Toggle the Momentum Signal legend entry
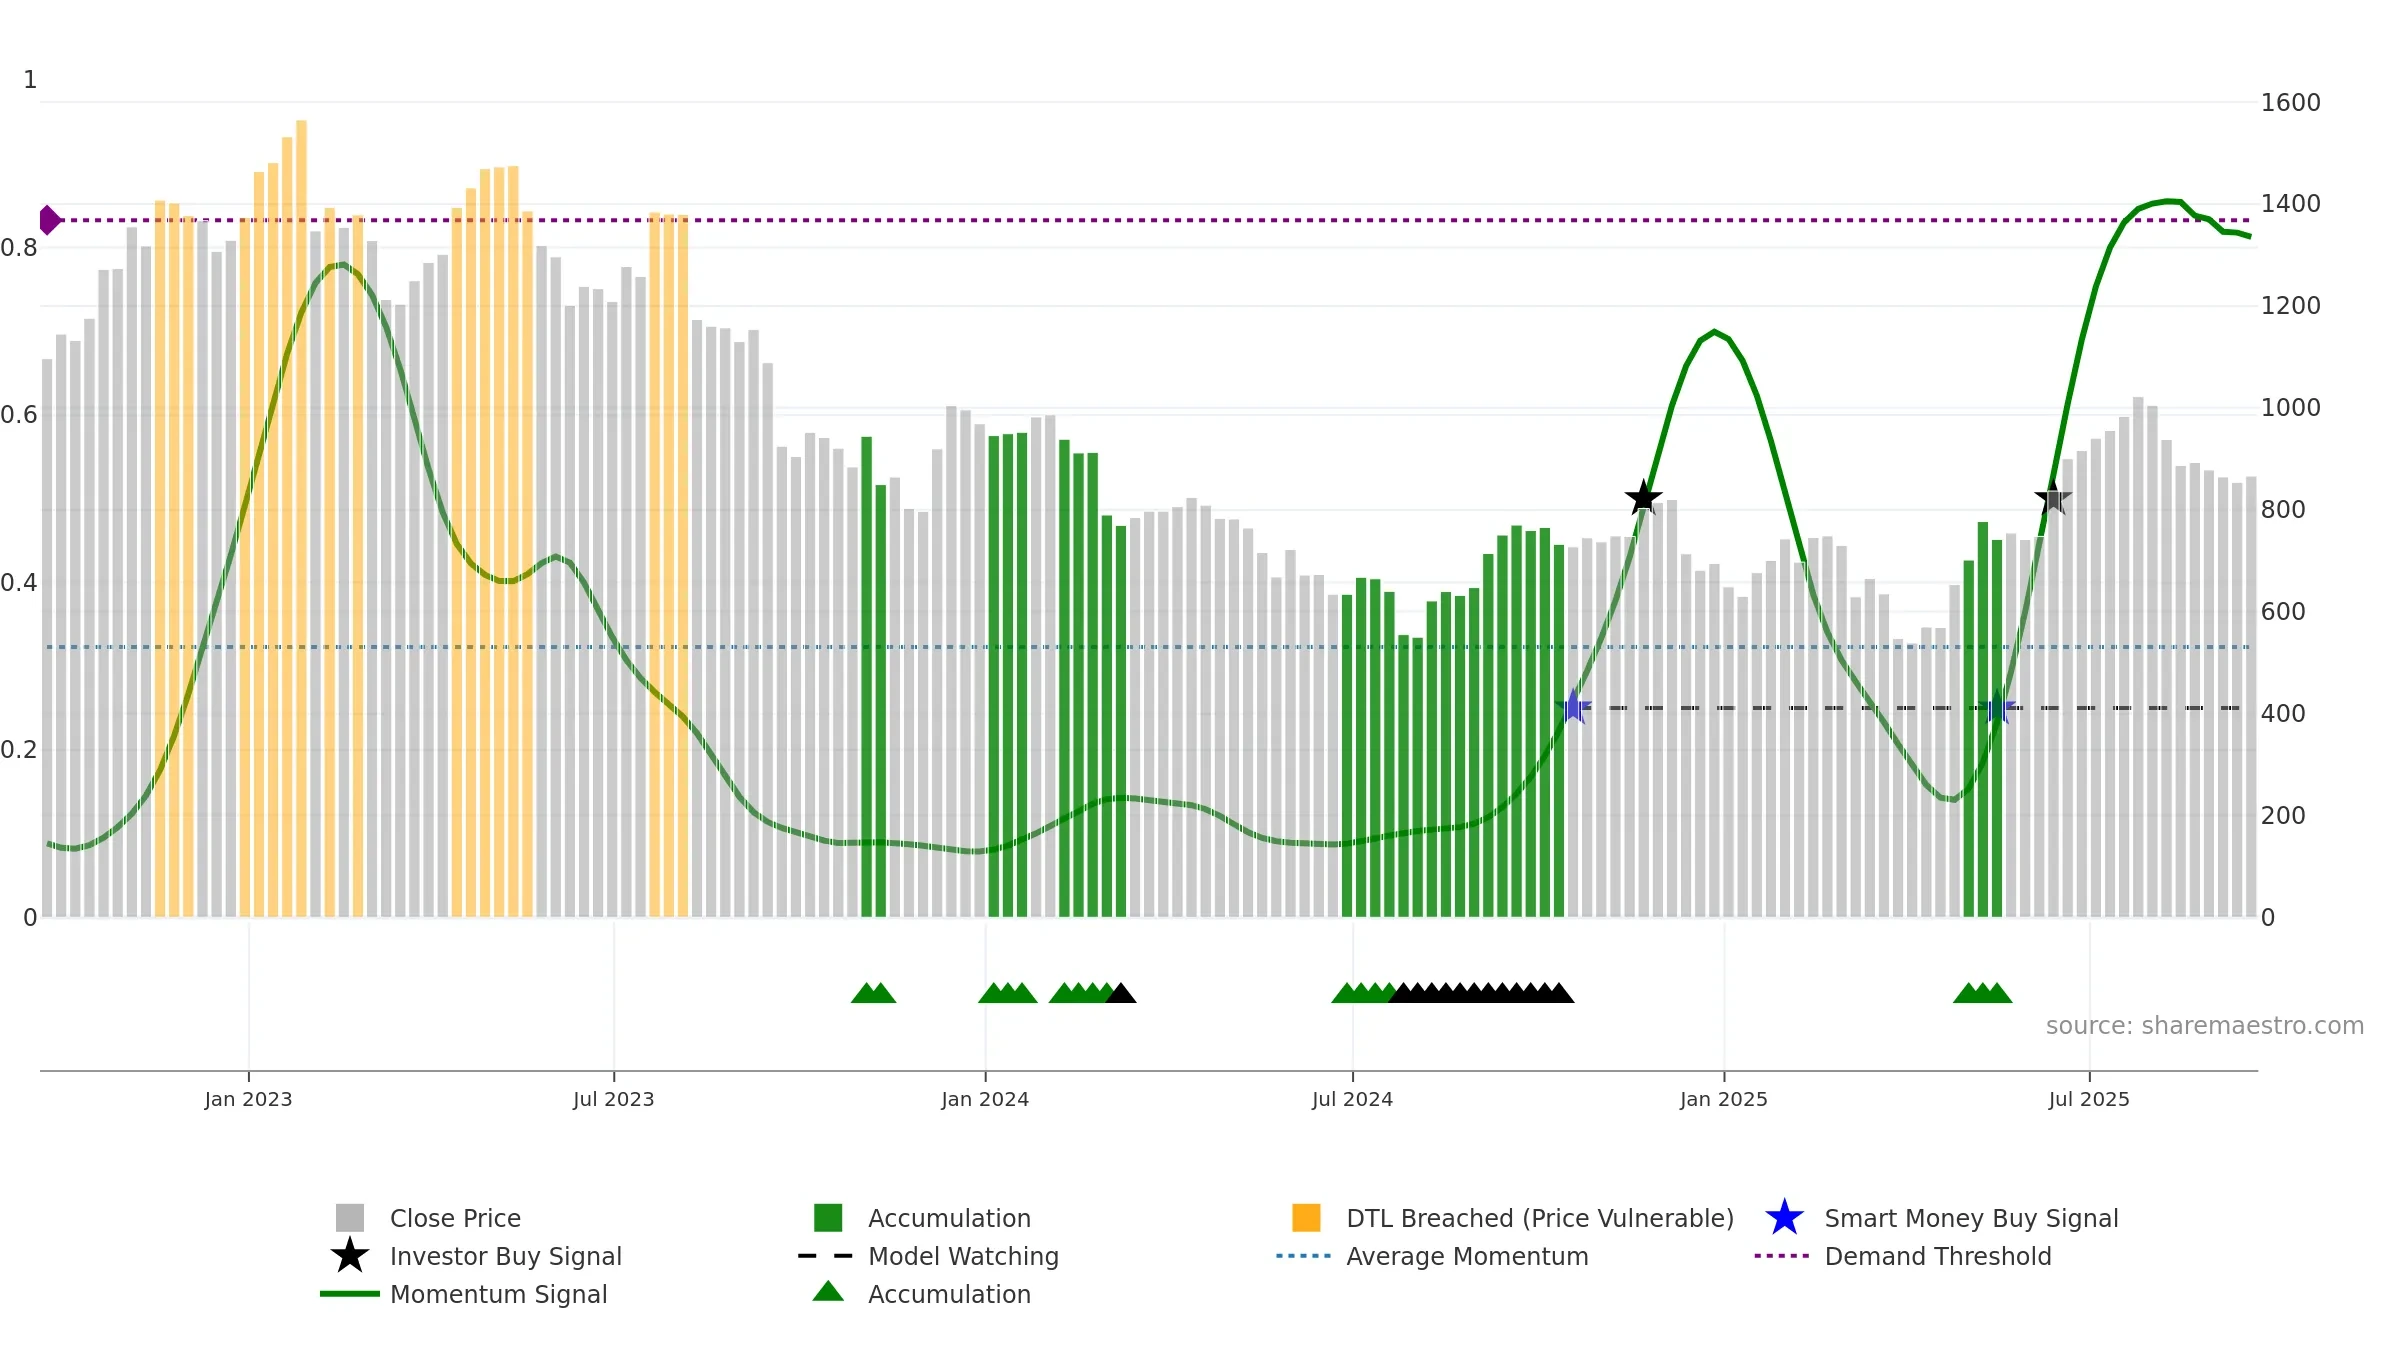This screenshot has height=1350, width=2400. tap(464, 1294)
